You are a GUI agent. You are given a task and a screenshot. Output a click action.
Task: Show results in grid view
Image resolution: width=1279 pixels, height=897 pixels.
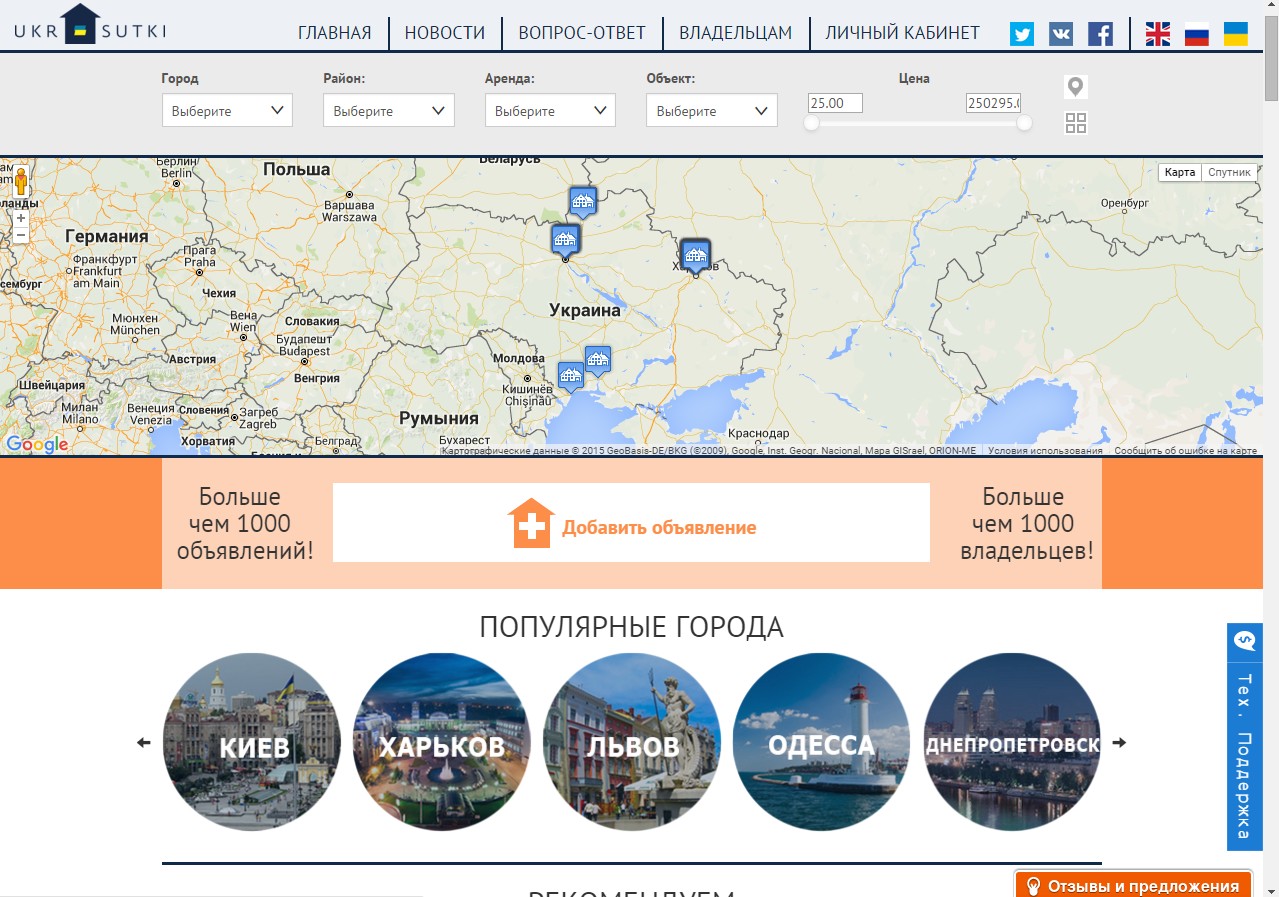[1076, 123]
